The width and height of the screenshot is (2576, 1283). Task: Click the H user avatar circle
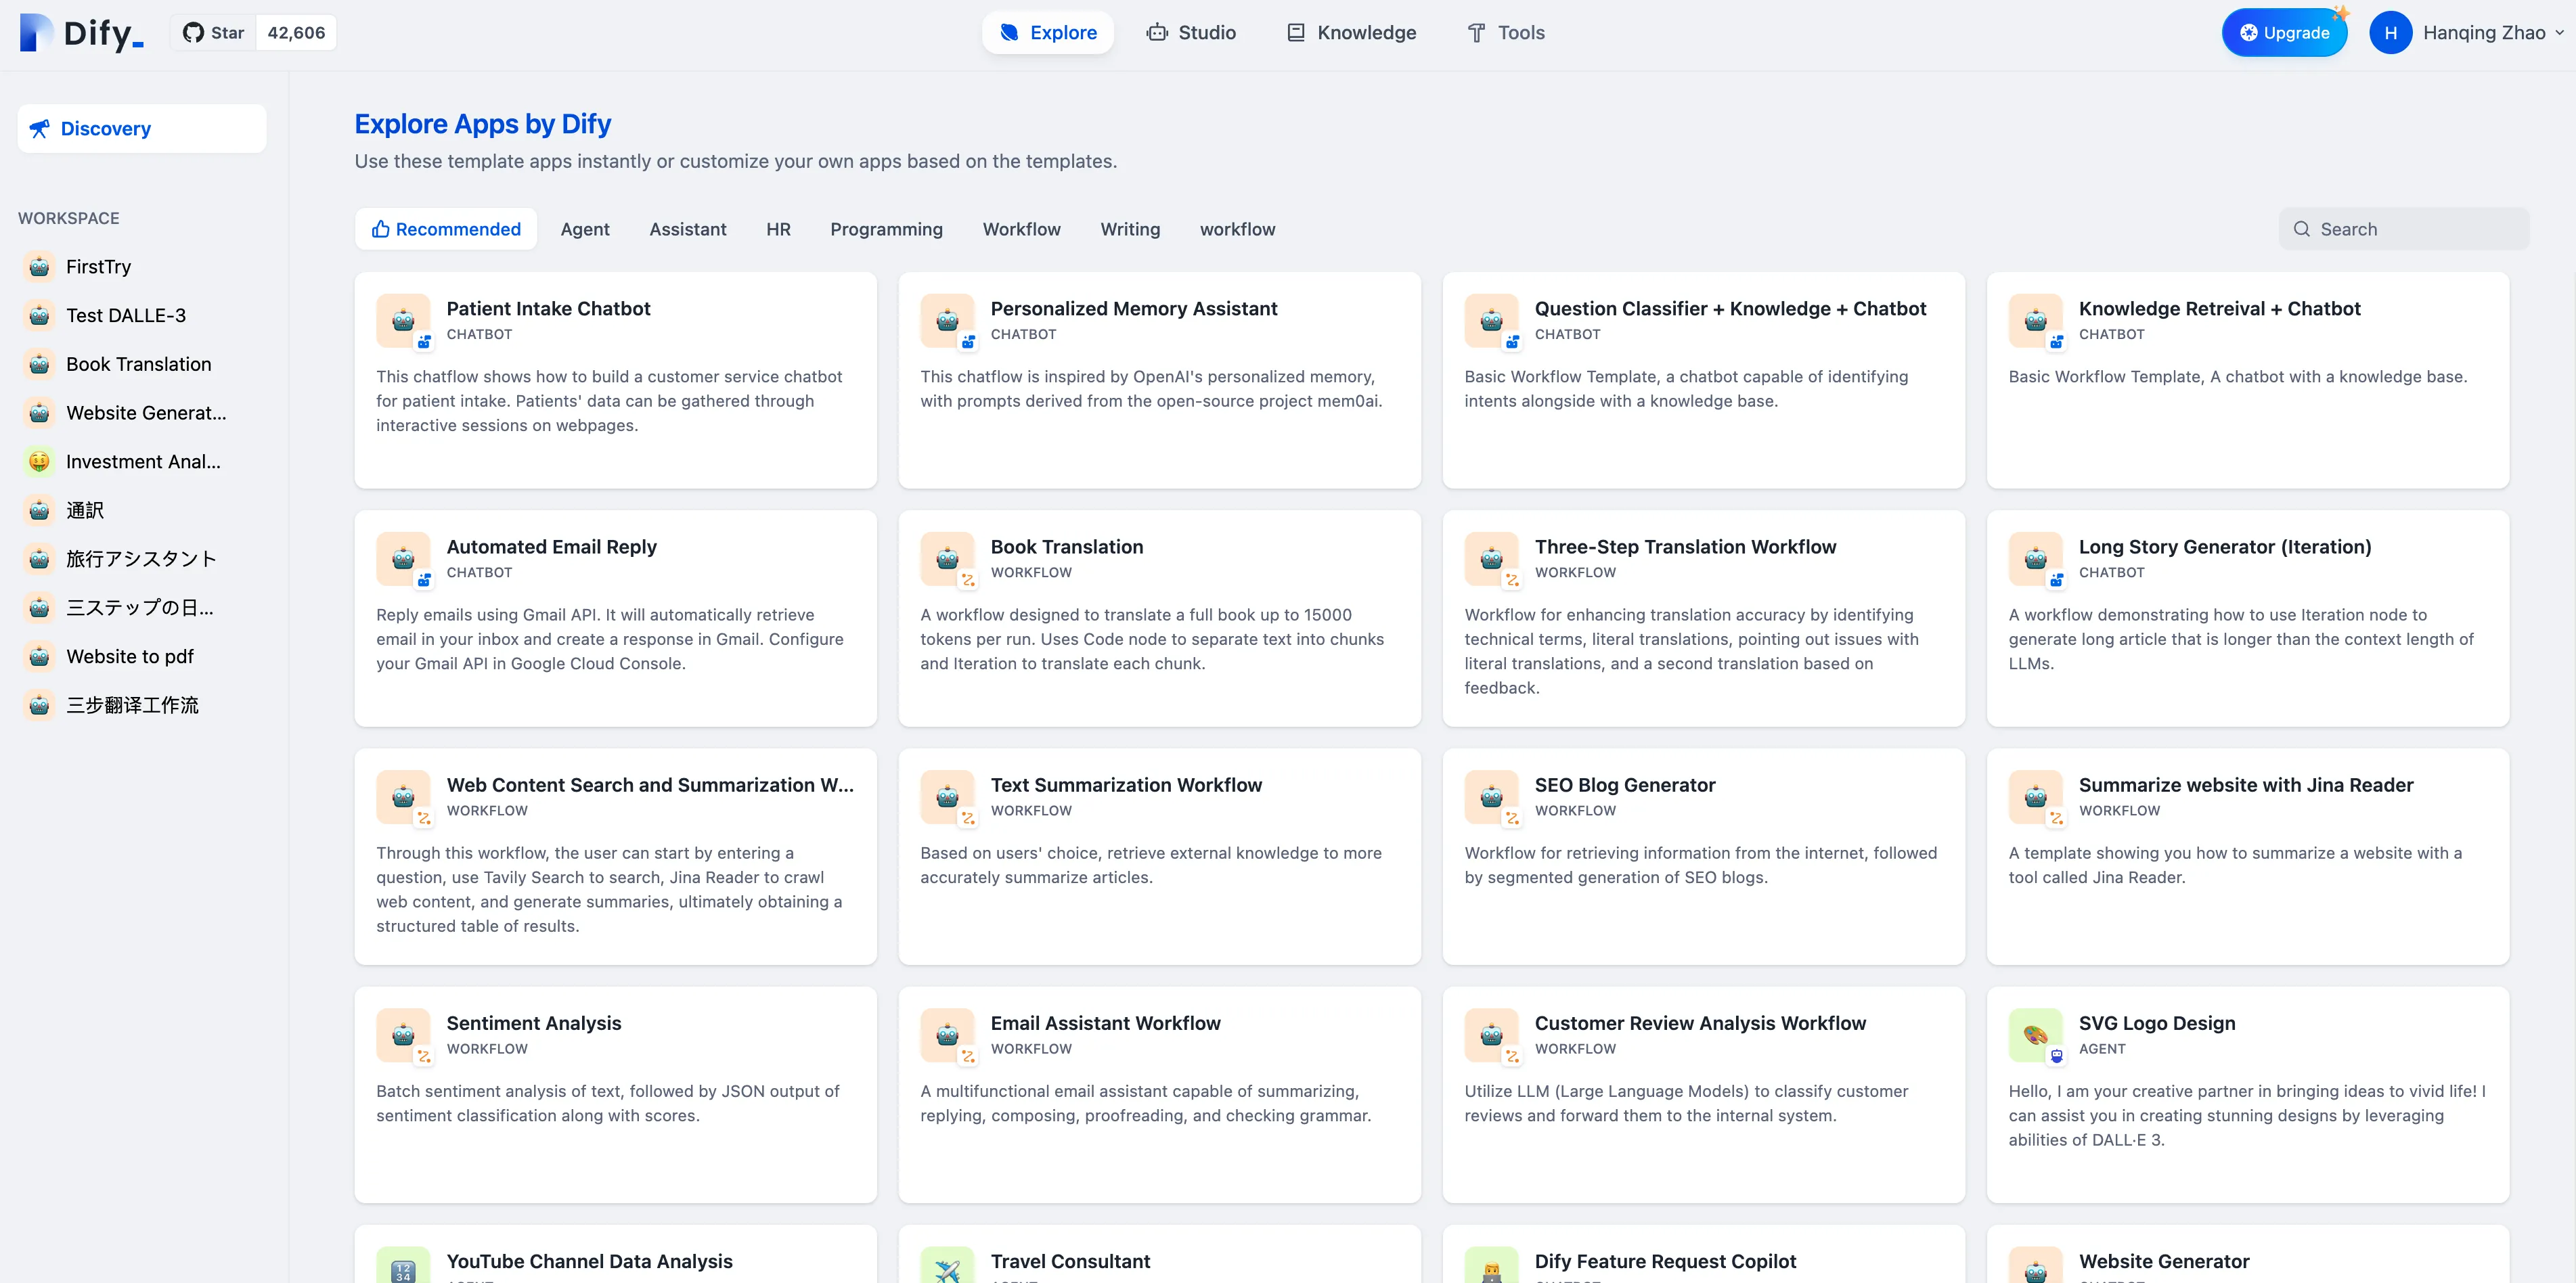point(2390,33)
